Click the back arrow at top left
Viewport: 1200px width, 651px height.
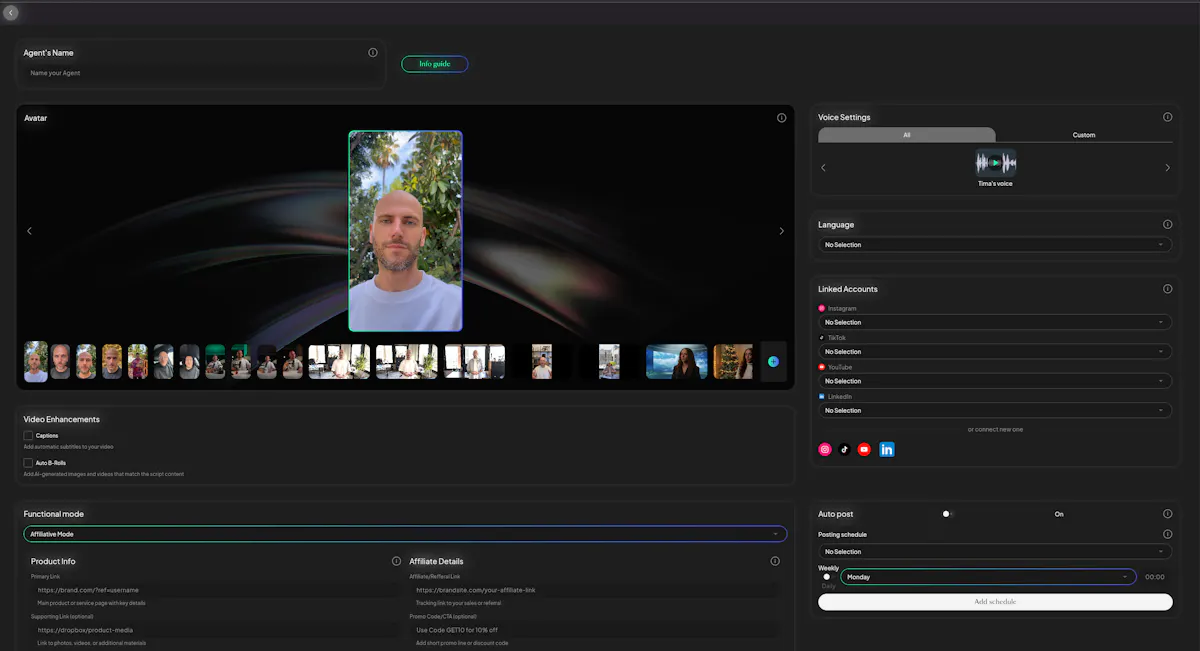(x=11, y=13)
